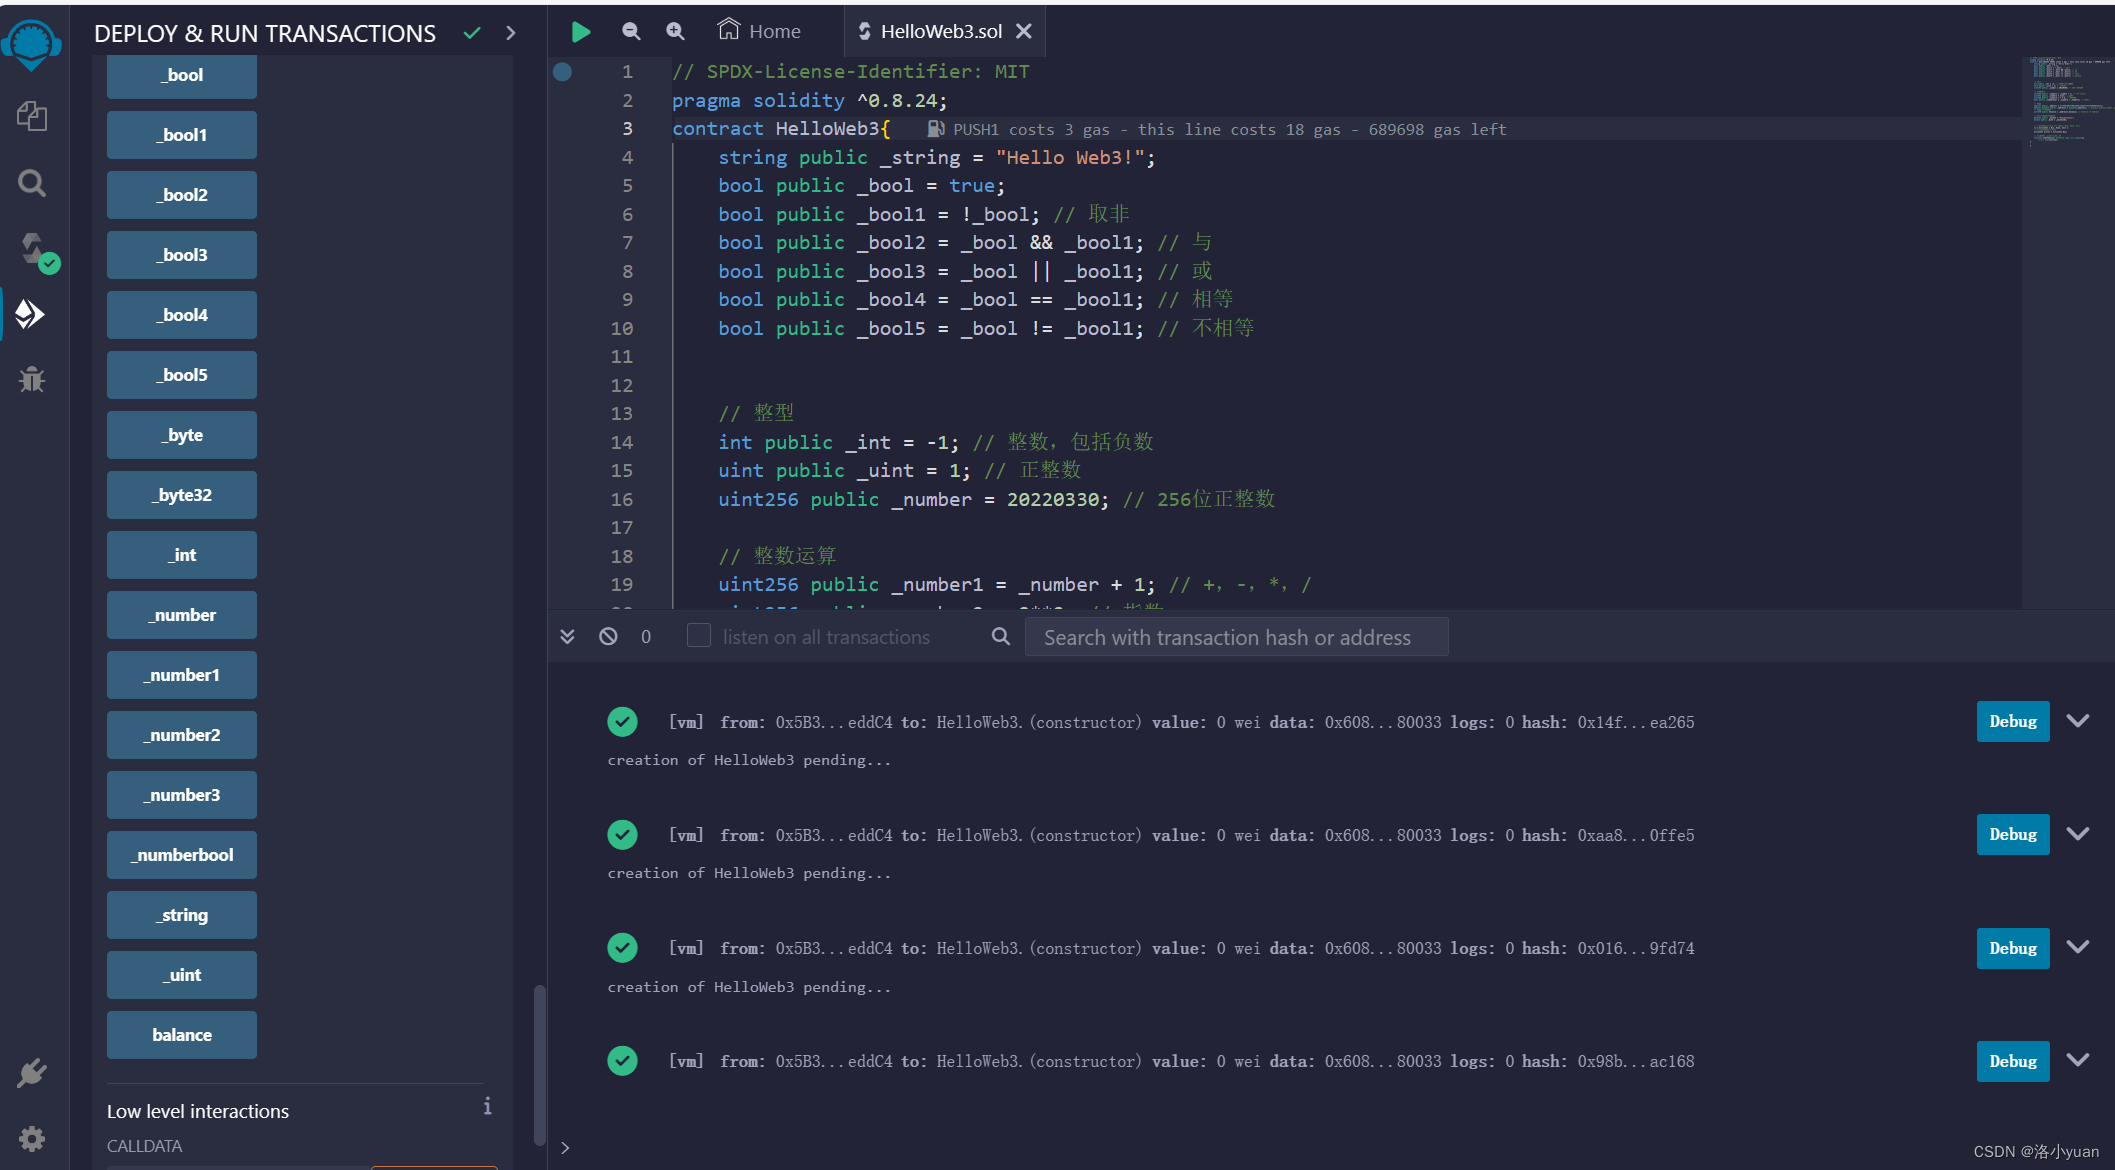
Task: Focus the transaction hash search field
Action: click(1236, 637)
